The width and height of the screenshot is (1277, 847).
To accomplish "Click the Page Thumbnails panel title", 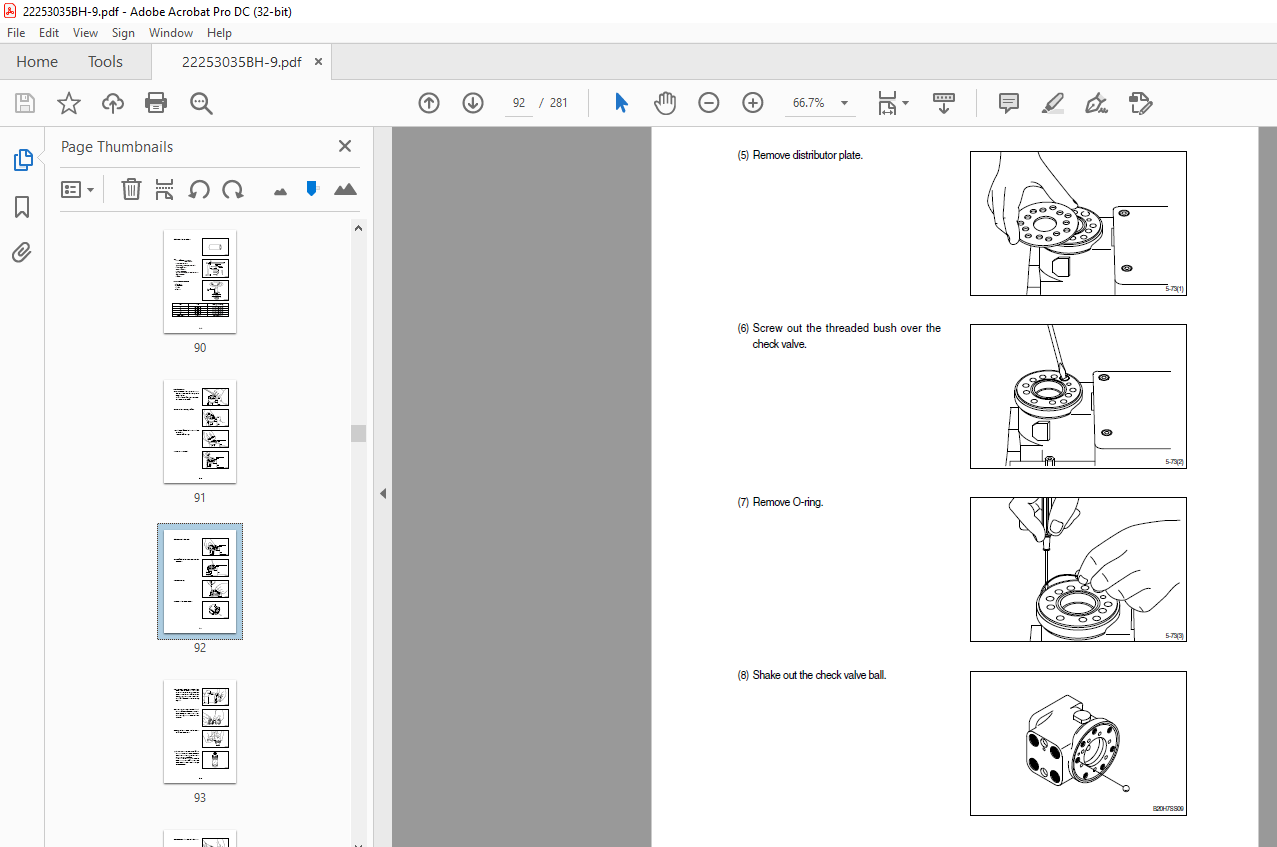I will click(117, 147).
